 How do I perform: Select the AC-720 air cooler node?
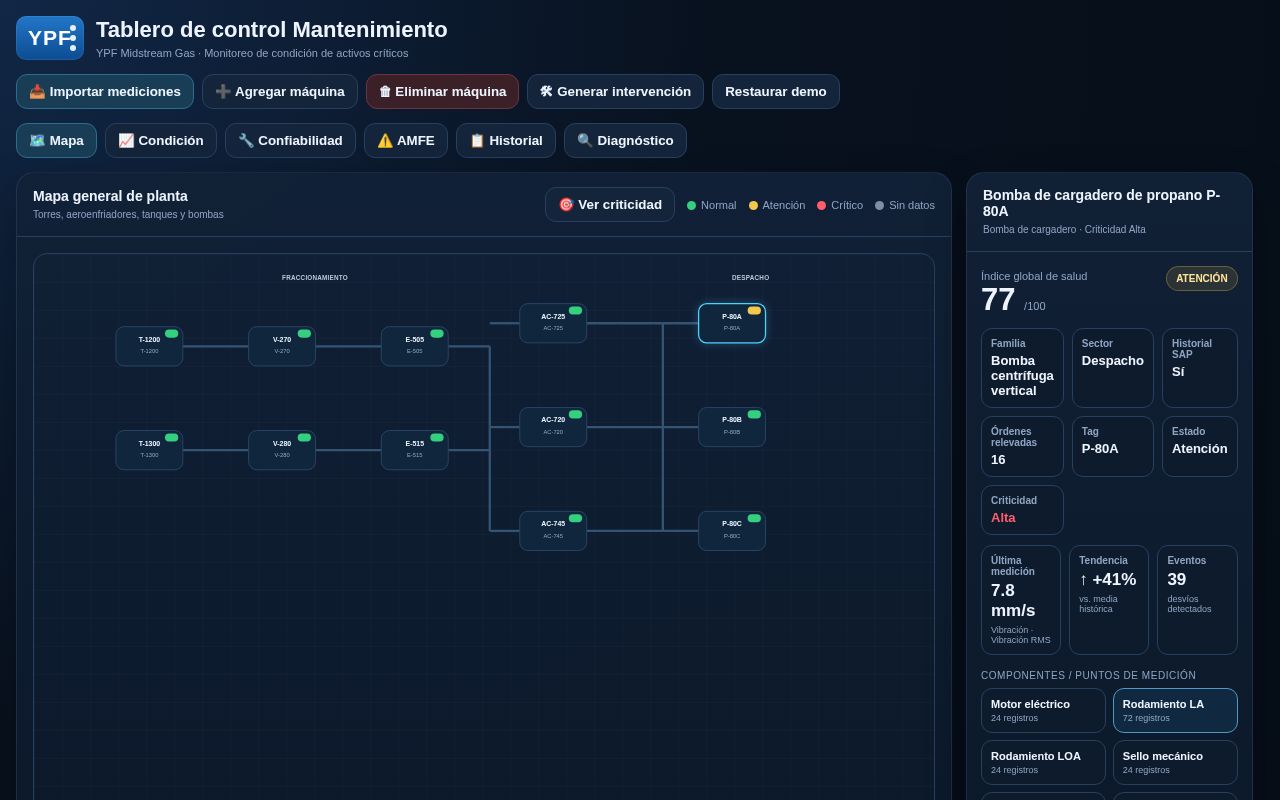tap(553, 427)
